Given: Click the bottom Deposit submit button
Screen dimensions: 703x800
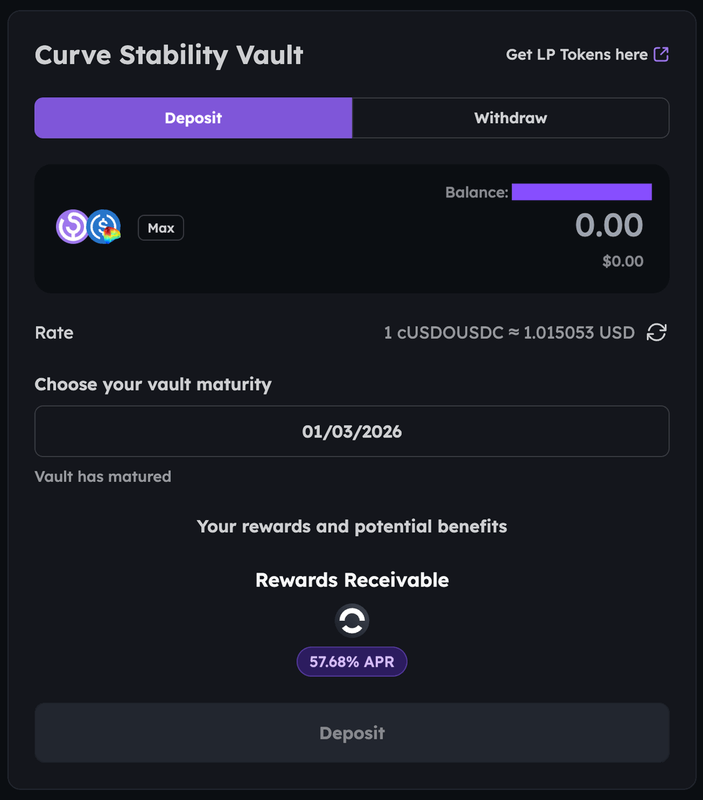Looking at the screenshot, I should point(352,733).
